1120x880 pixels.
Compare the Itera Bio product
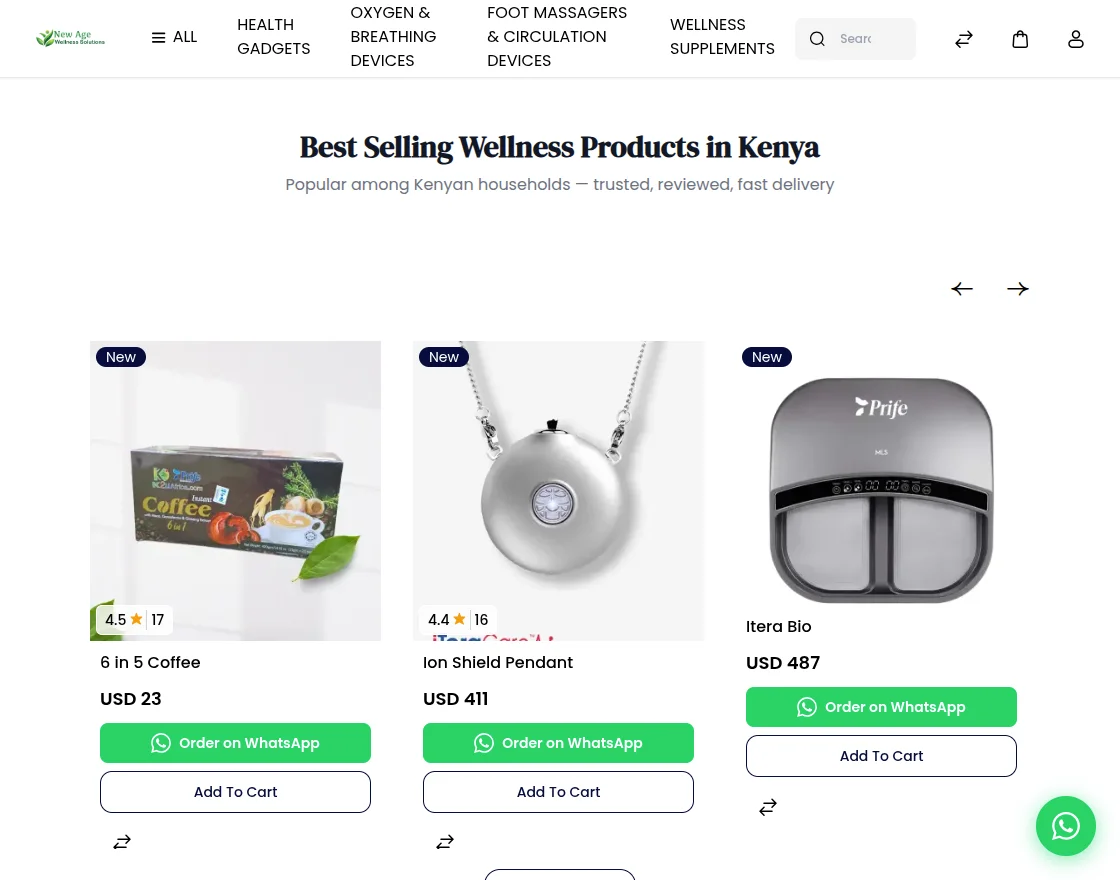pos(768,807)
